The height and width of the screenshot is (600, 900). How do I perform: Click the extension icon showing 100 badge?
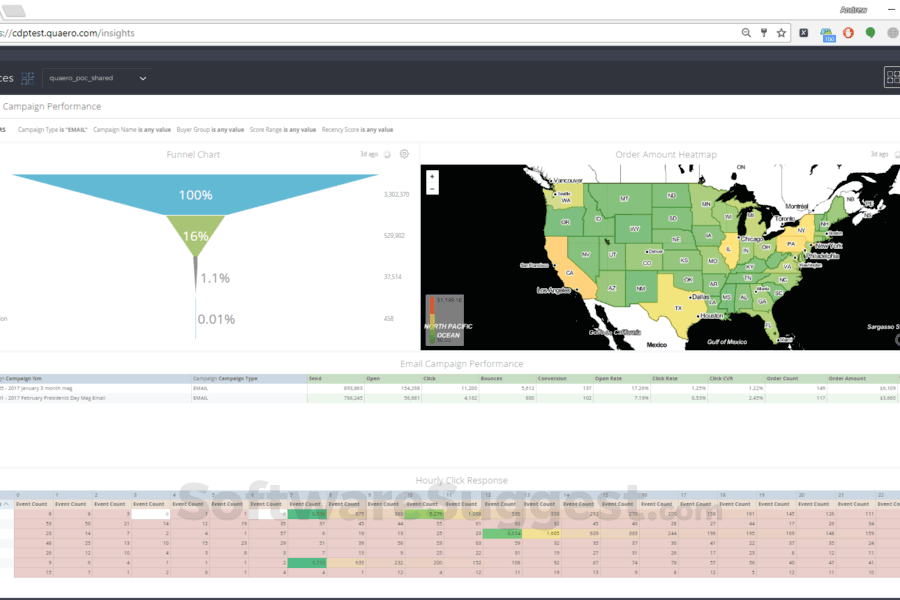827,32
